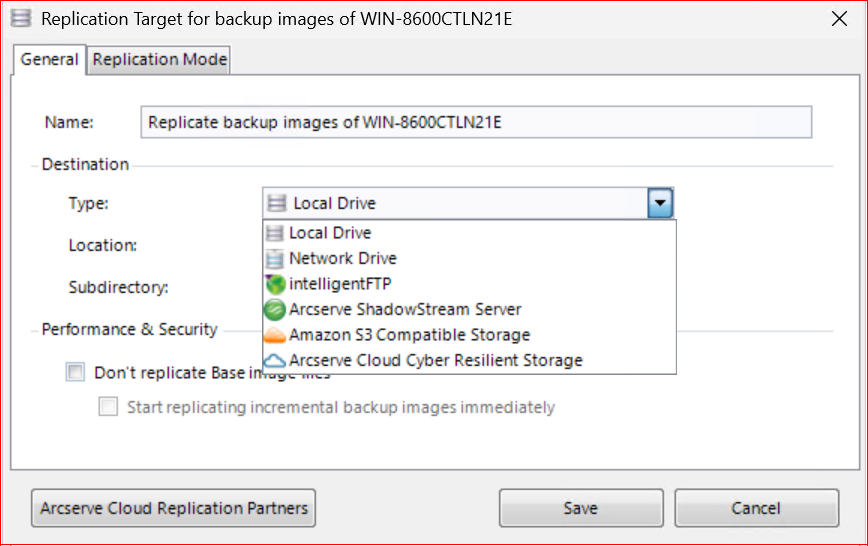Click the Name label
The height and width of the screenshot is (546, 868).
69,122
